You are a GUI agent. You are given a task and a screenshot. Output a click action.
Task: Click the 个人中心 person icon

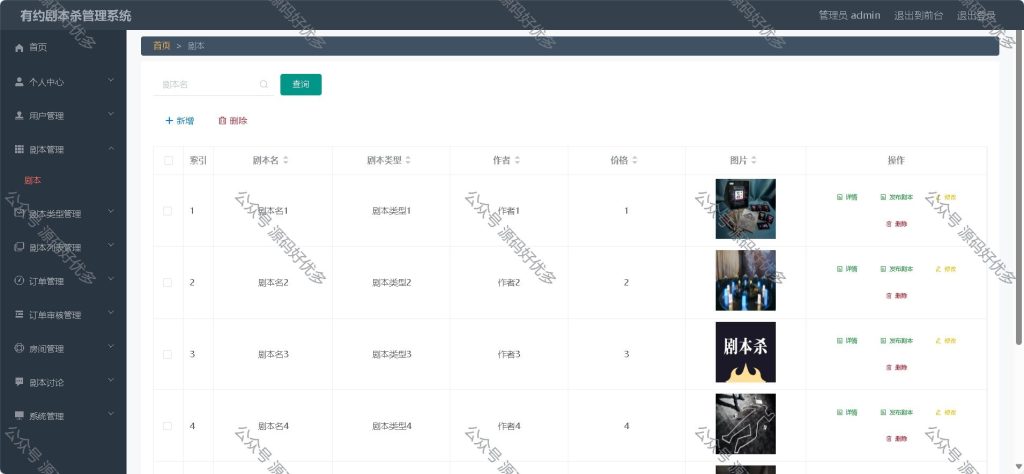(x=19, y=82)
